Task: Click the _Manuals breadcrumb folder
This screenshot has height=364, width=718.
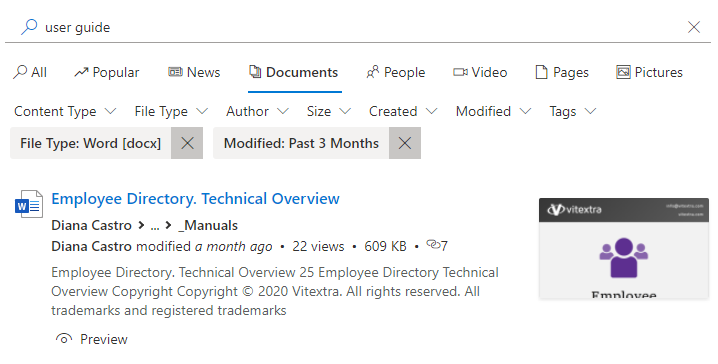Action: click(x=208, y=225)
